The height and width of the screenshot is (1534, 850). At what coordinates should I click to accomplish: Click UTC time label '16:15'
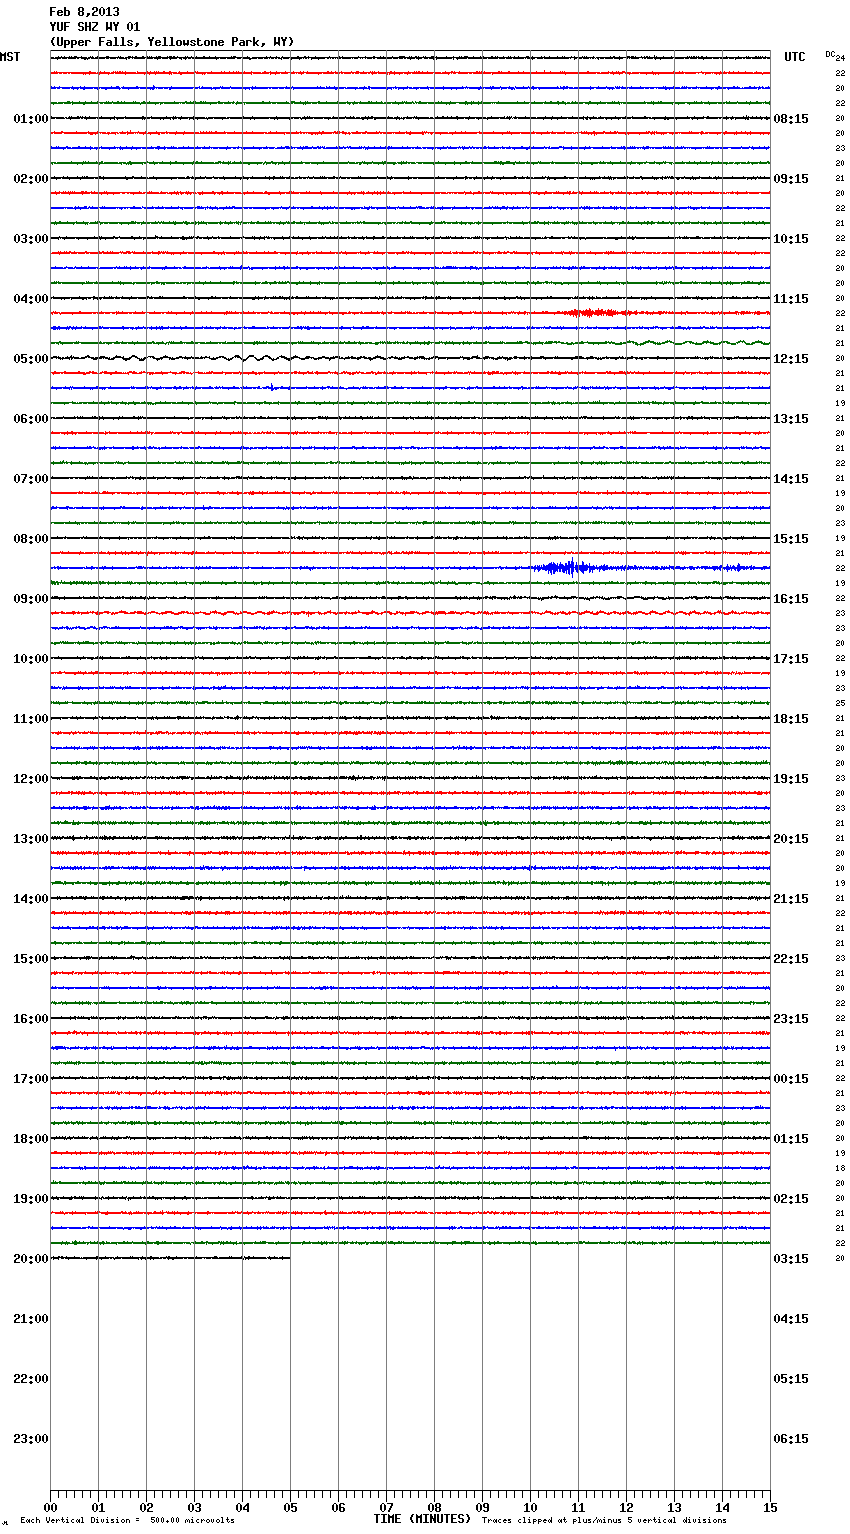[791, 599]
